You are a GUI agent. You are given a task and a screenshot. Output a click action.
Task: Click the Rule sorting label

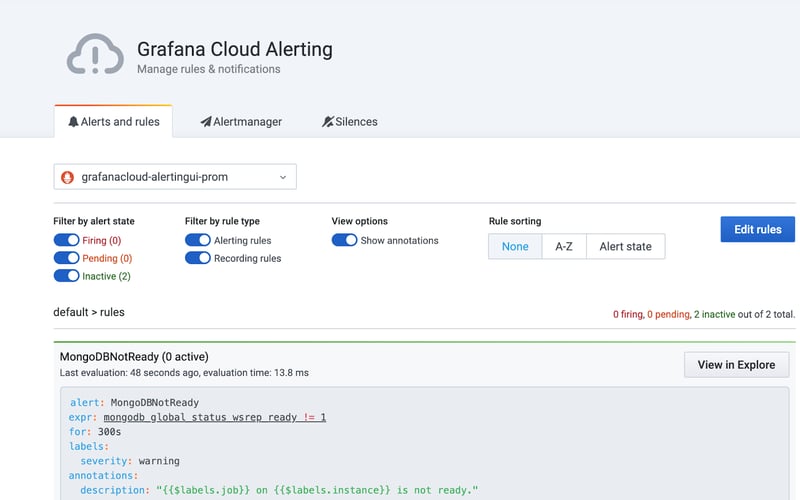[x=515, y=221]
